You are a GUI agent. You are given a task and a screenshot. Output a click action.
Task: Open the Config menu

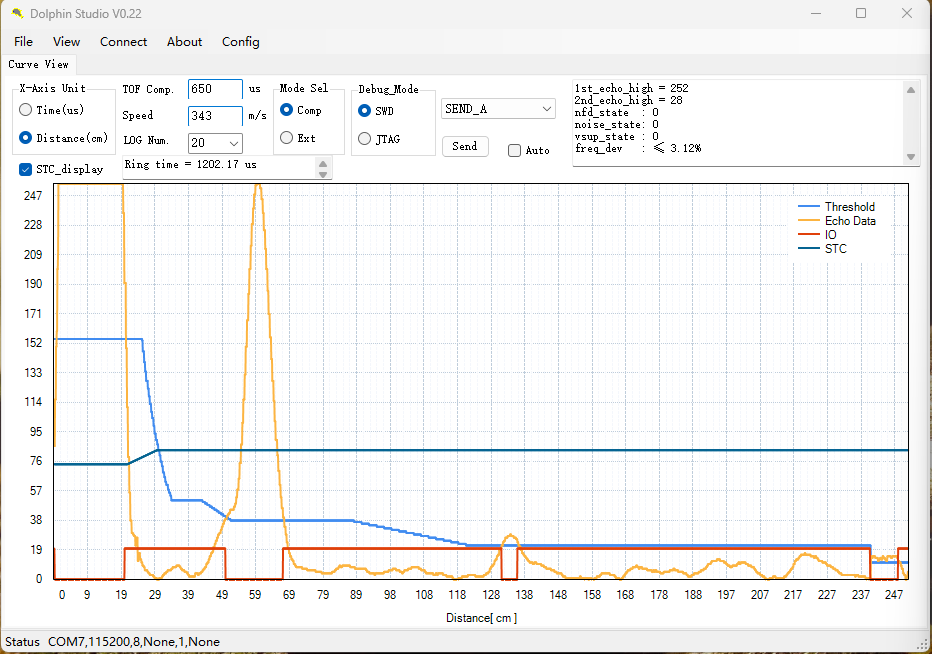(x=240, y=42)
